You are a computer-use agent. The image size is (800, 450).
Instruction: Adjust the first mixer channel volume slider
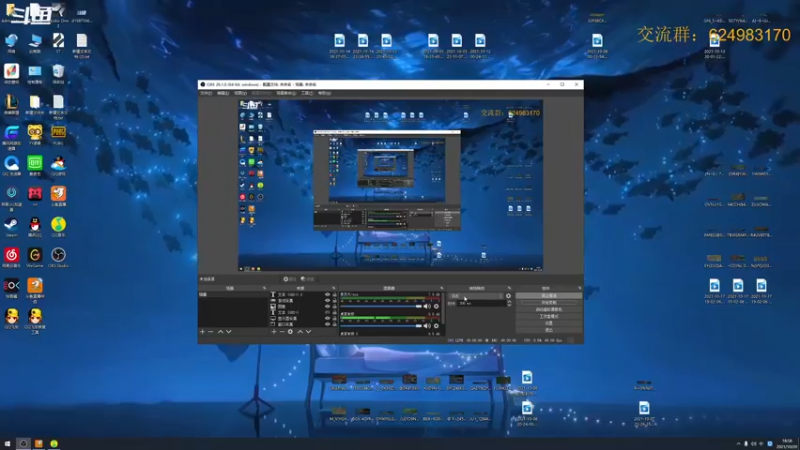click(x=381, y=306)
